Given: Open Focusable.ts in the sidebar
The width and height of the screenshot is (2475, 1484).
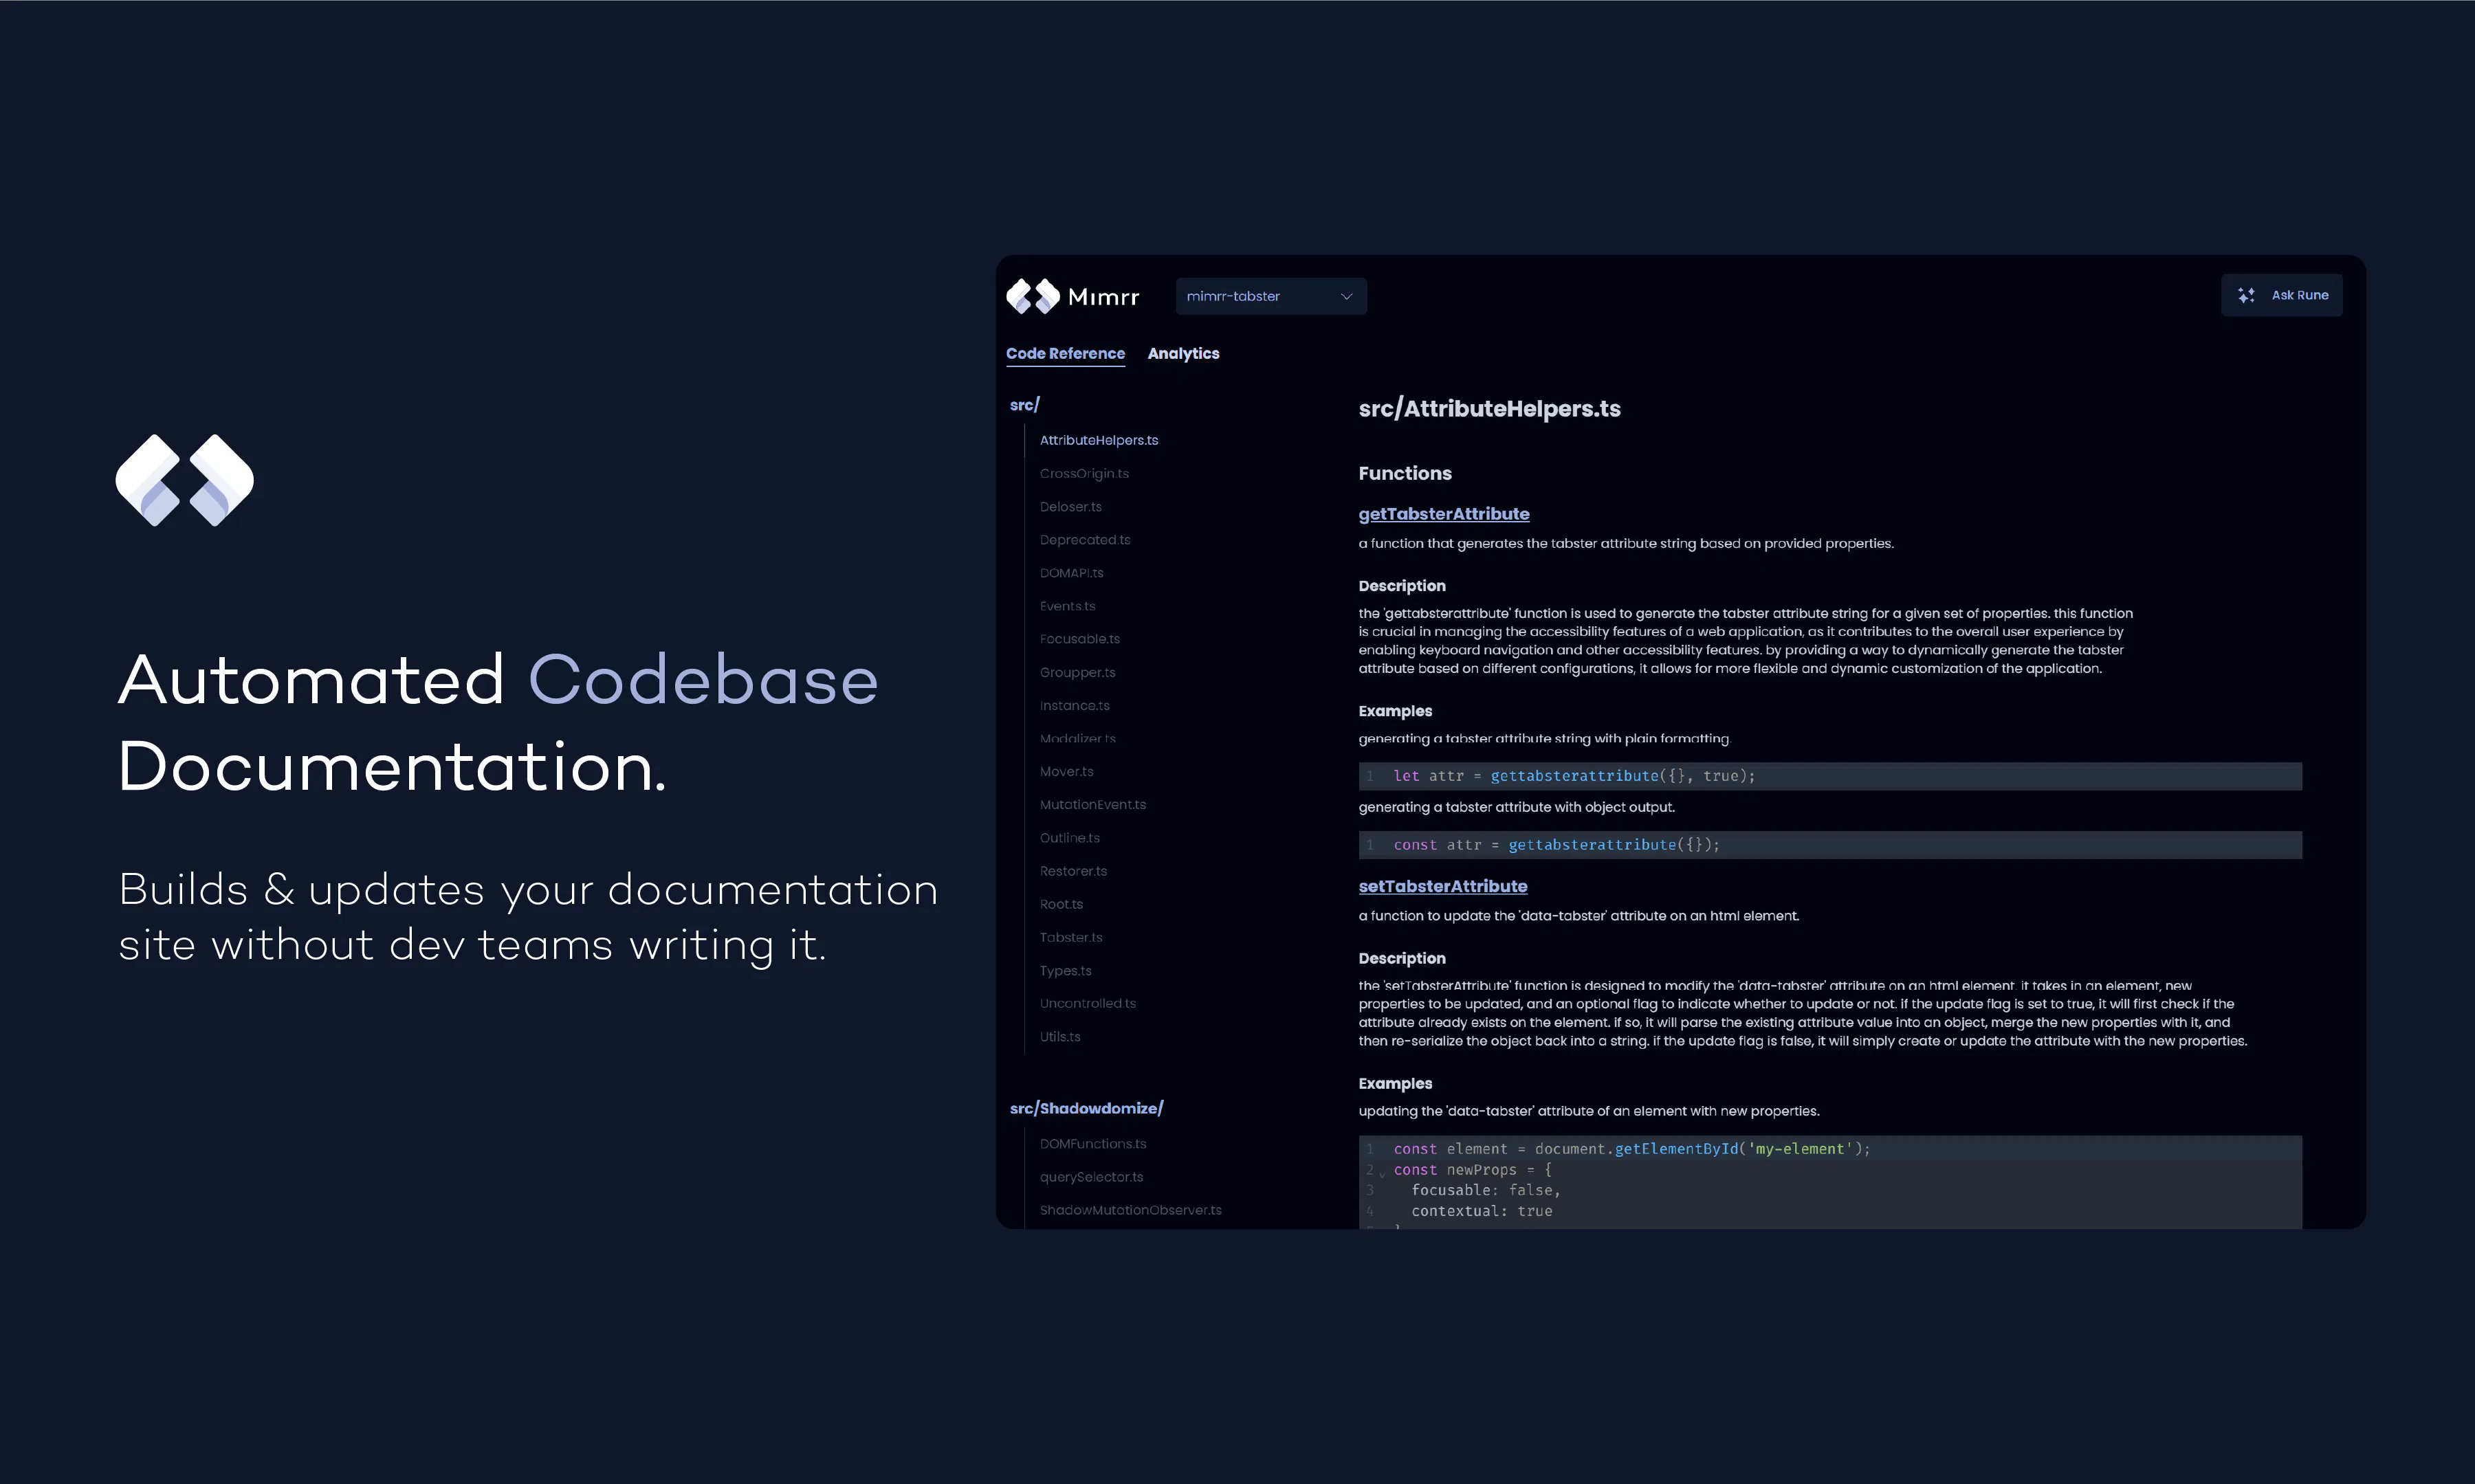Looking at the screenshot, I should click(x=1079, y=639).
